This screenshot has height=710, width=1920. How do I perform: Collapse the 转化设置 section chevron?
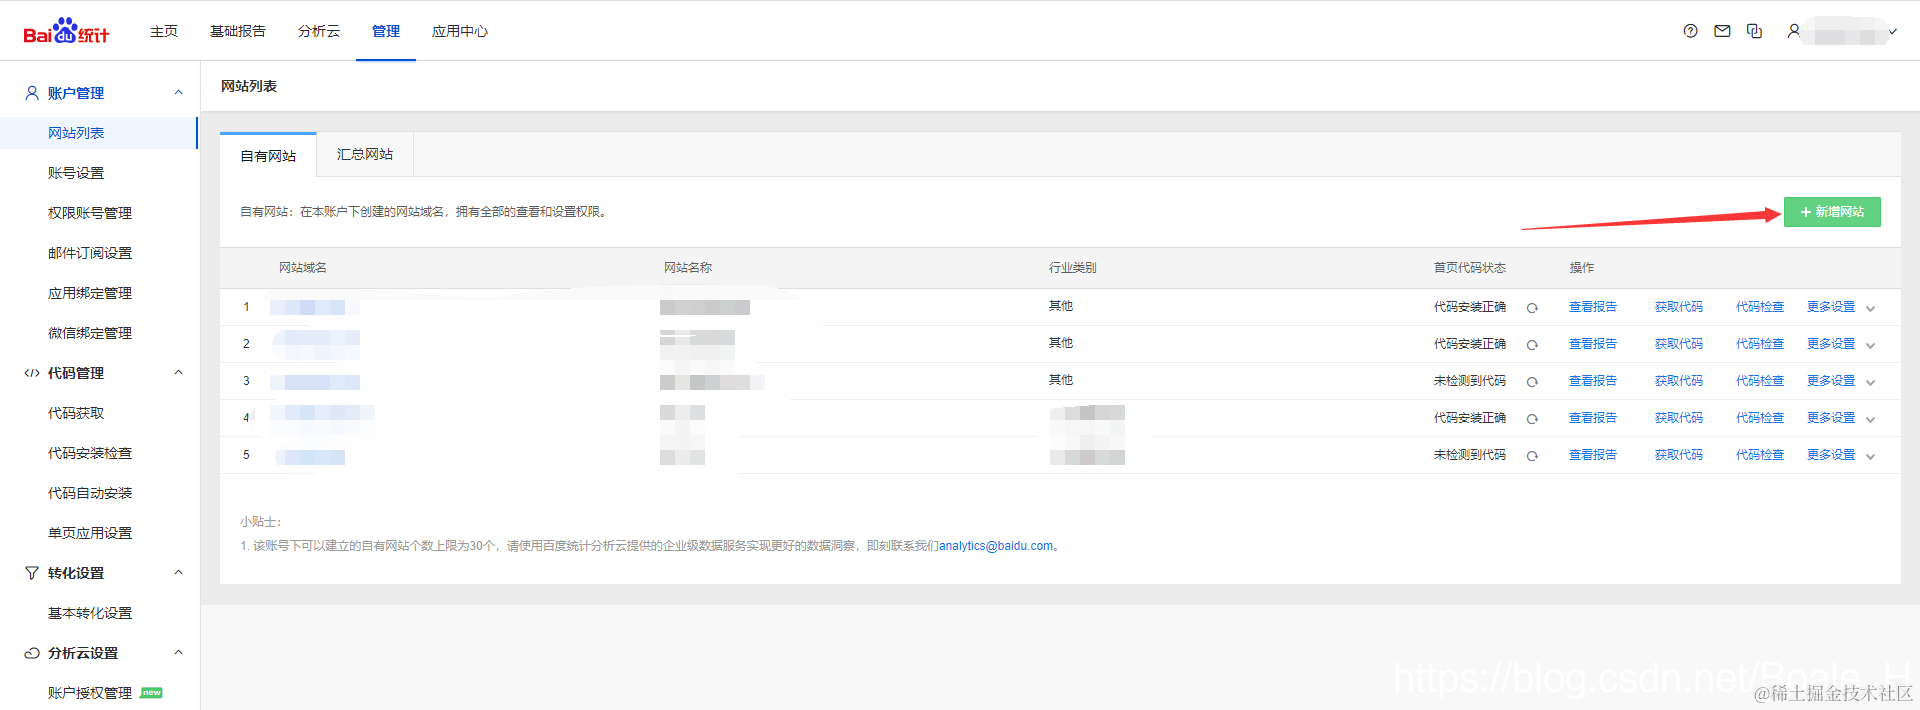coord(179,572)
